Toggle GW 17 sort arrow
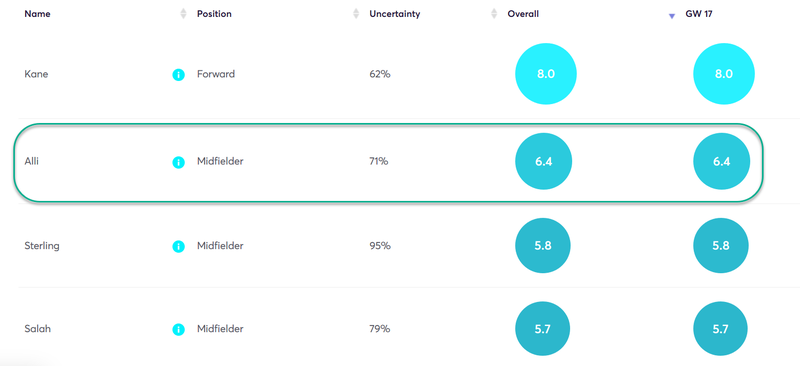The width and height of the screenshot is (800, 366). [x=672, y=16]
